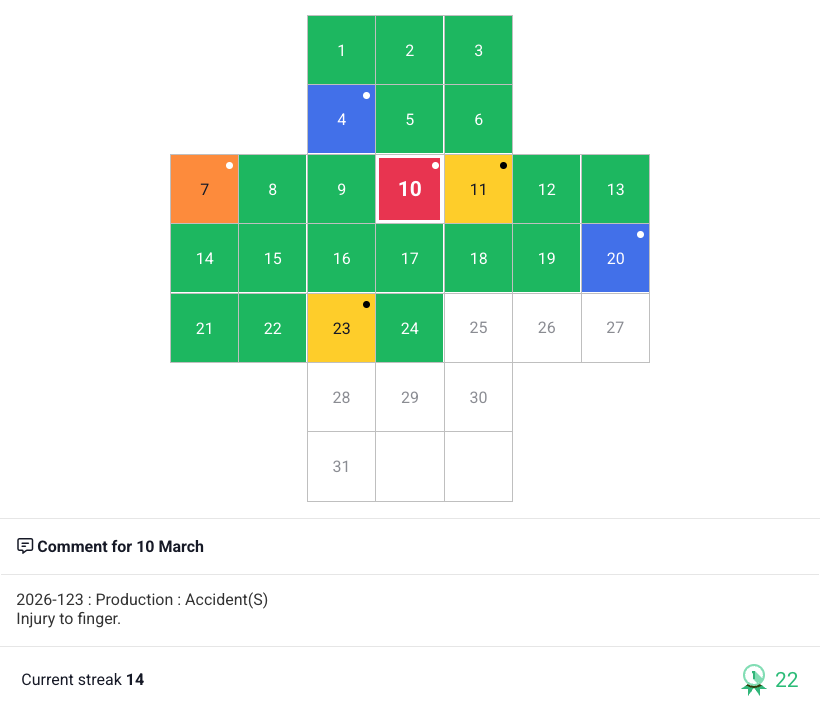Select green day 1 on the calendar

pyautogui.click(x=342, y=51)
